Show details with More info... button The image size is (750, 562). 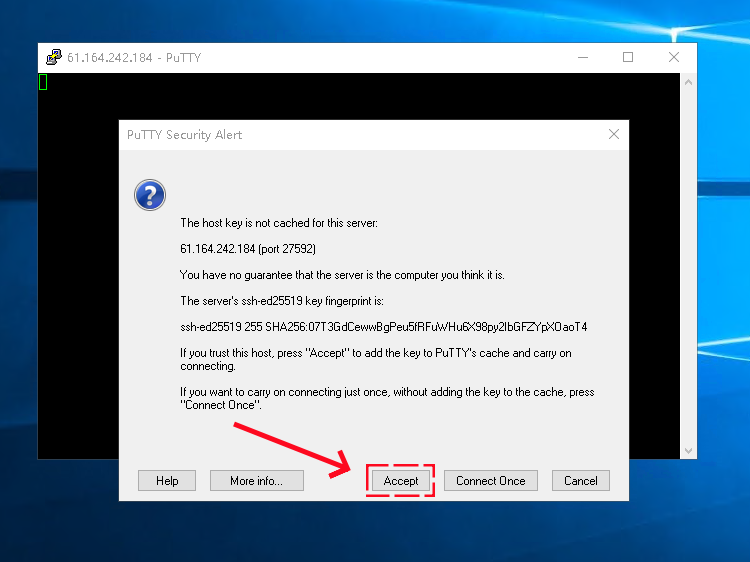pos(256,481)
